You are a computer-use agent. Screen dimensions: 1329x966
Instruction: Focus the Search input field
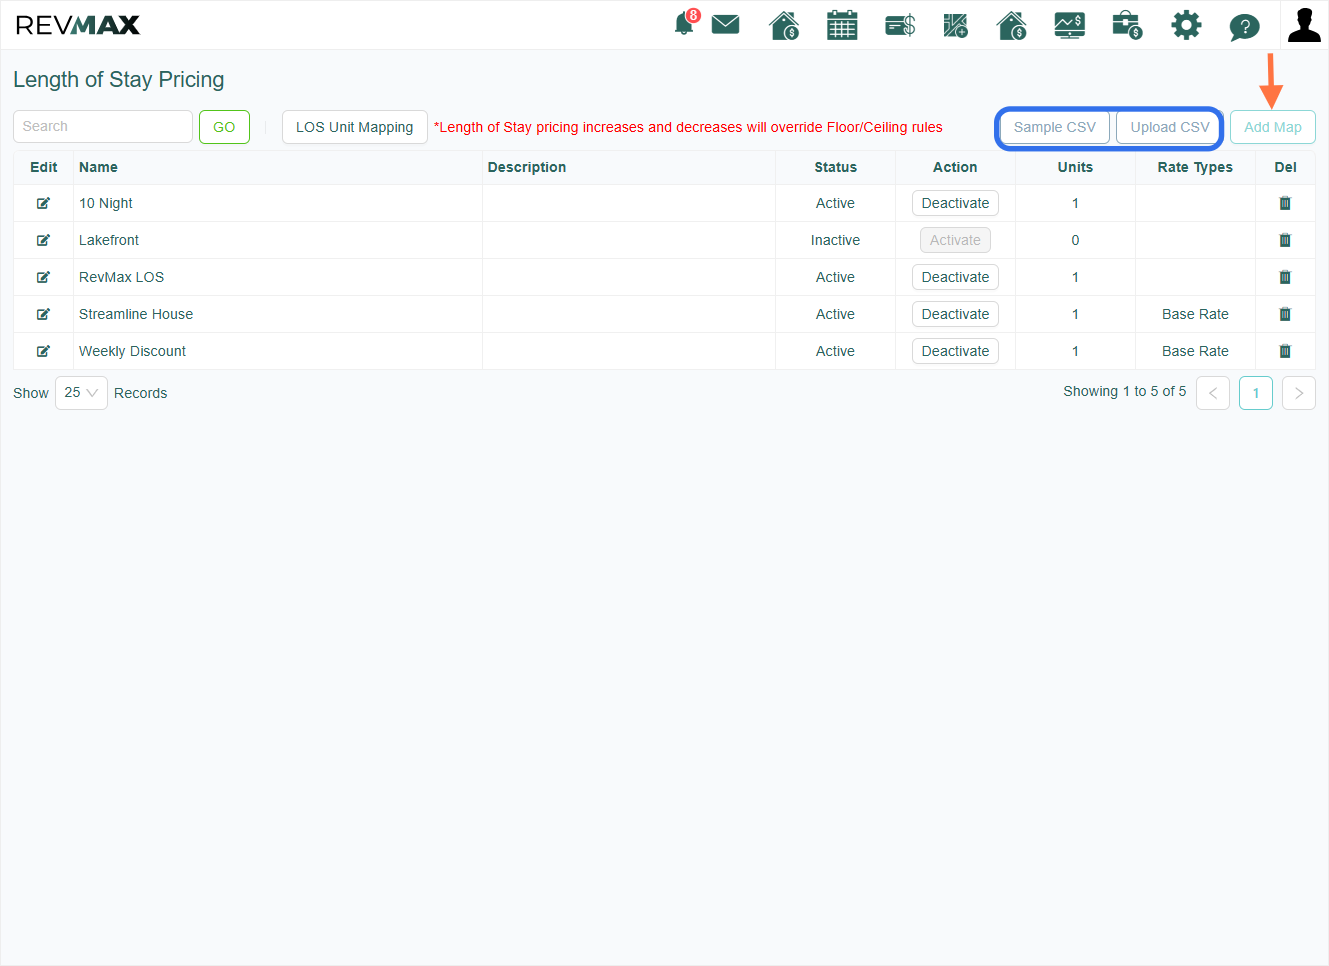tap(103, 127)
